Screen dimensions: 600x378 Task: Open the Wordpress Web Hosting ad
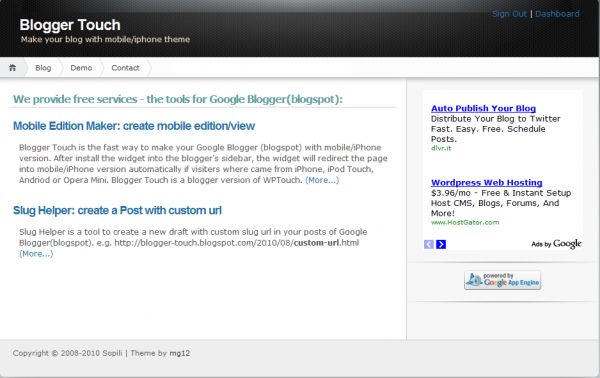click(x=486, y=182)
